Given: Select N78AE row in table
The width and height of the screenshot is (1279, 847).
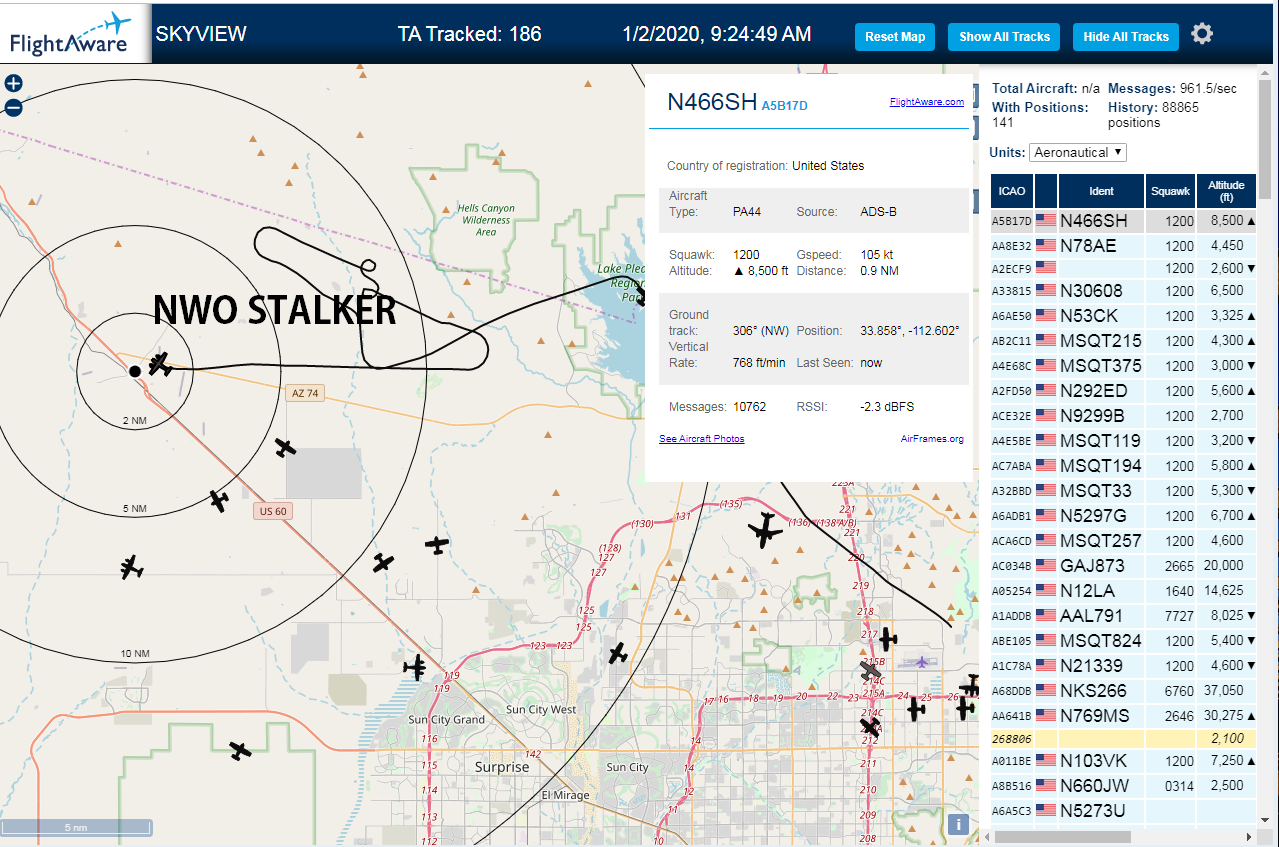Looking at the screenshot, I should (1123, 245).
